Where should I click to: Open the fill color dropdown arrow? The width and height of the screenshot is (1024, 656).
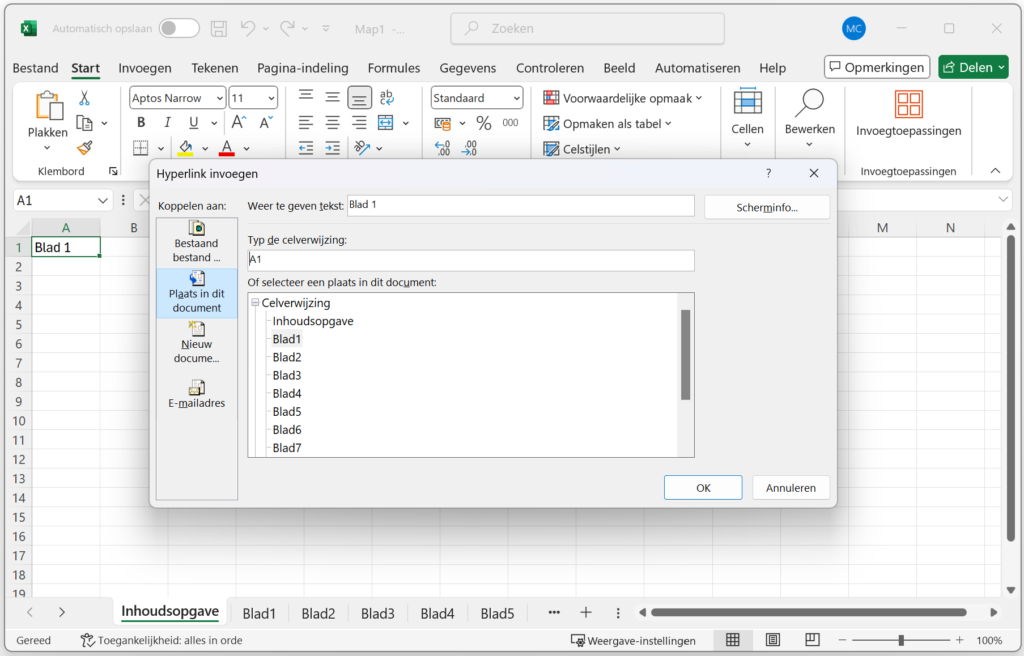205,149
